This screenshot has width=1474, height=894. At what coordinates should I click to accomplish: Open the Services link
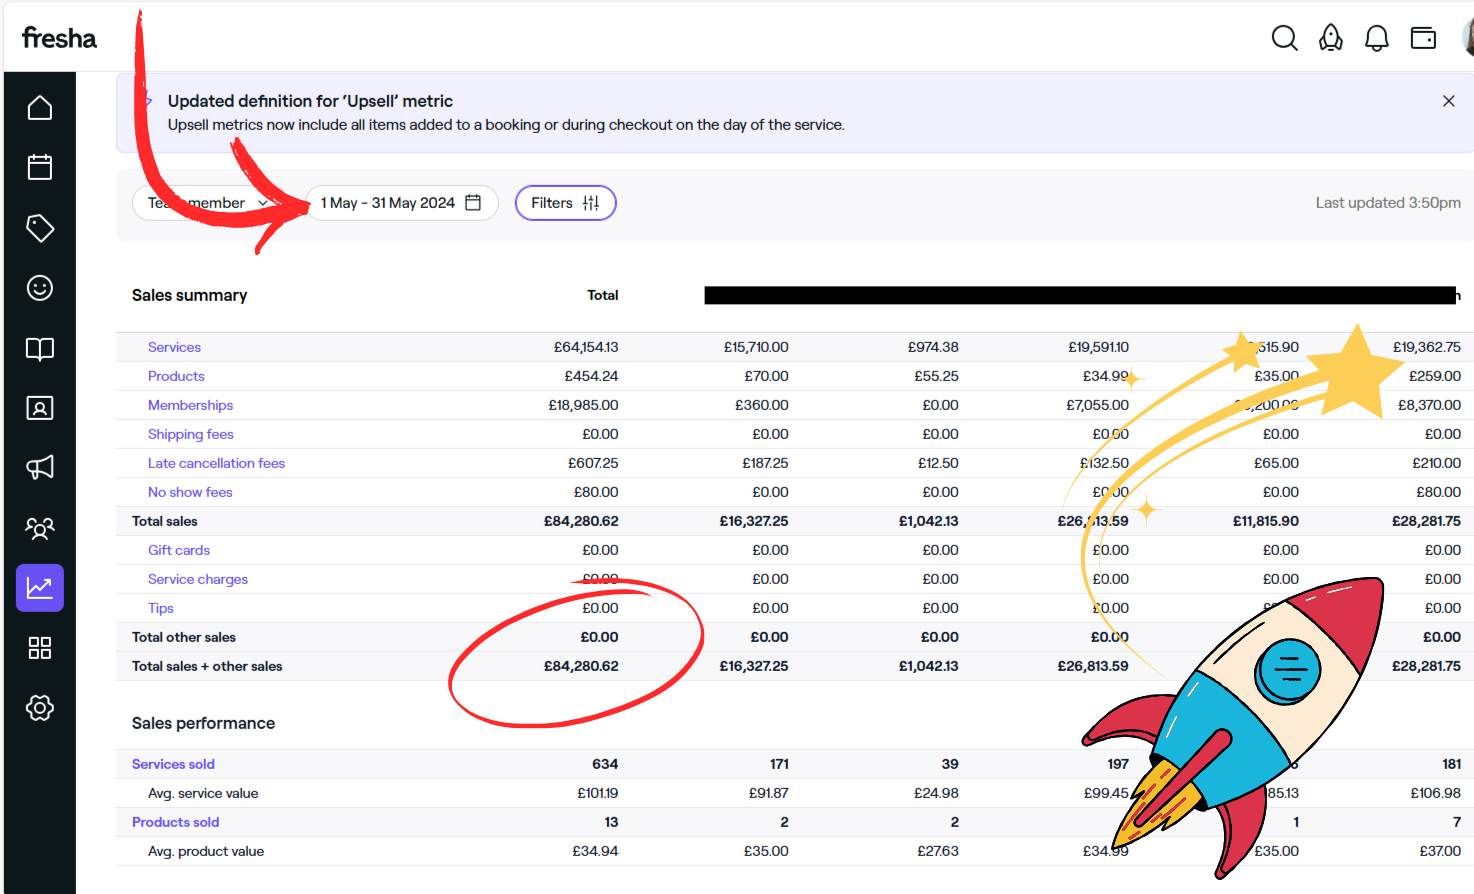click(x=174, y=347)
